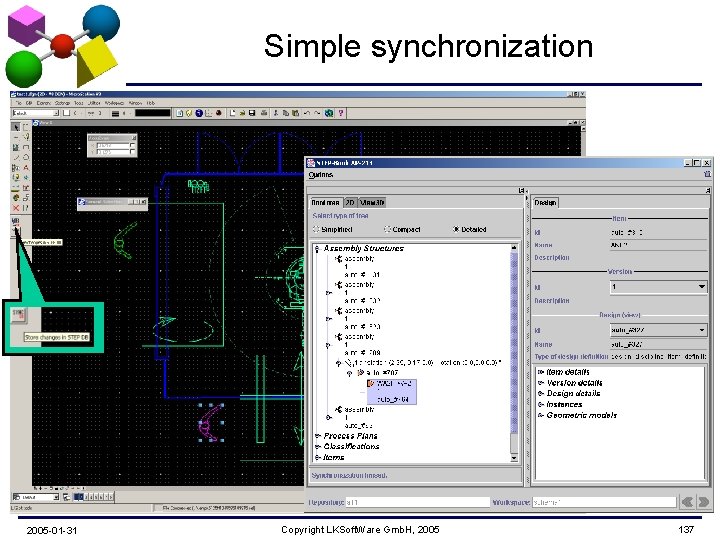This screenshot has width=720, height=540.
Task: Click the scissors cut icon in toolbar
Action: pyautogui.click(x=276, y=113)
